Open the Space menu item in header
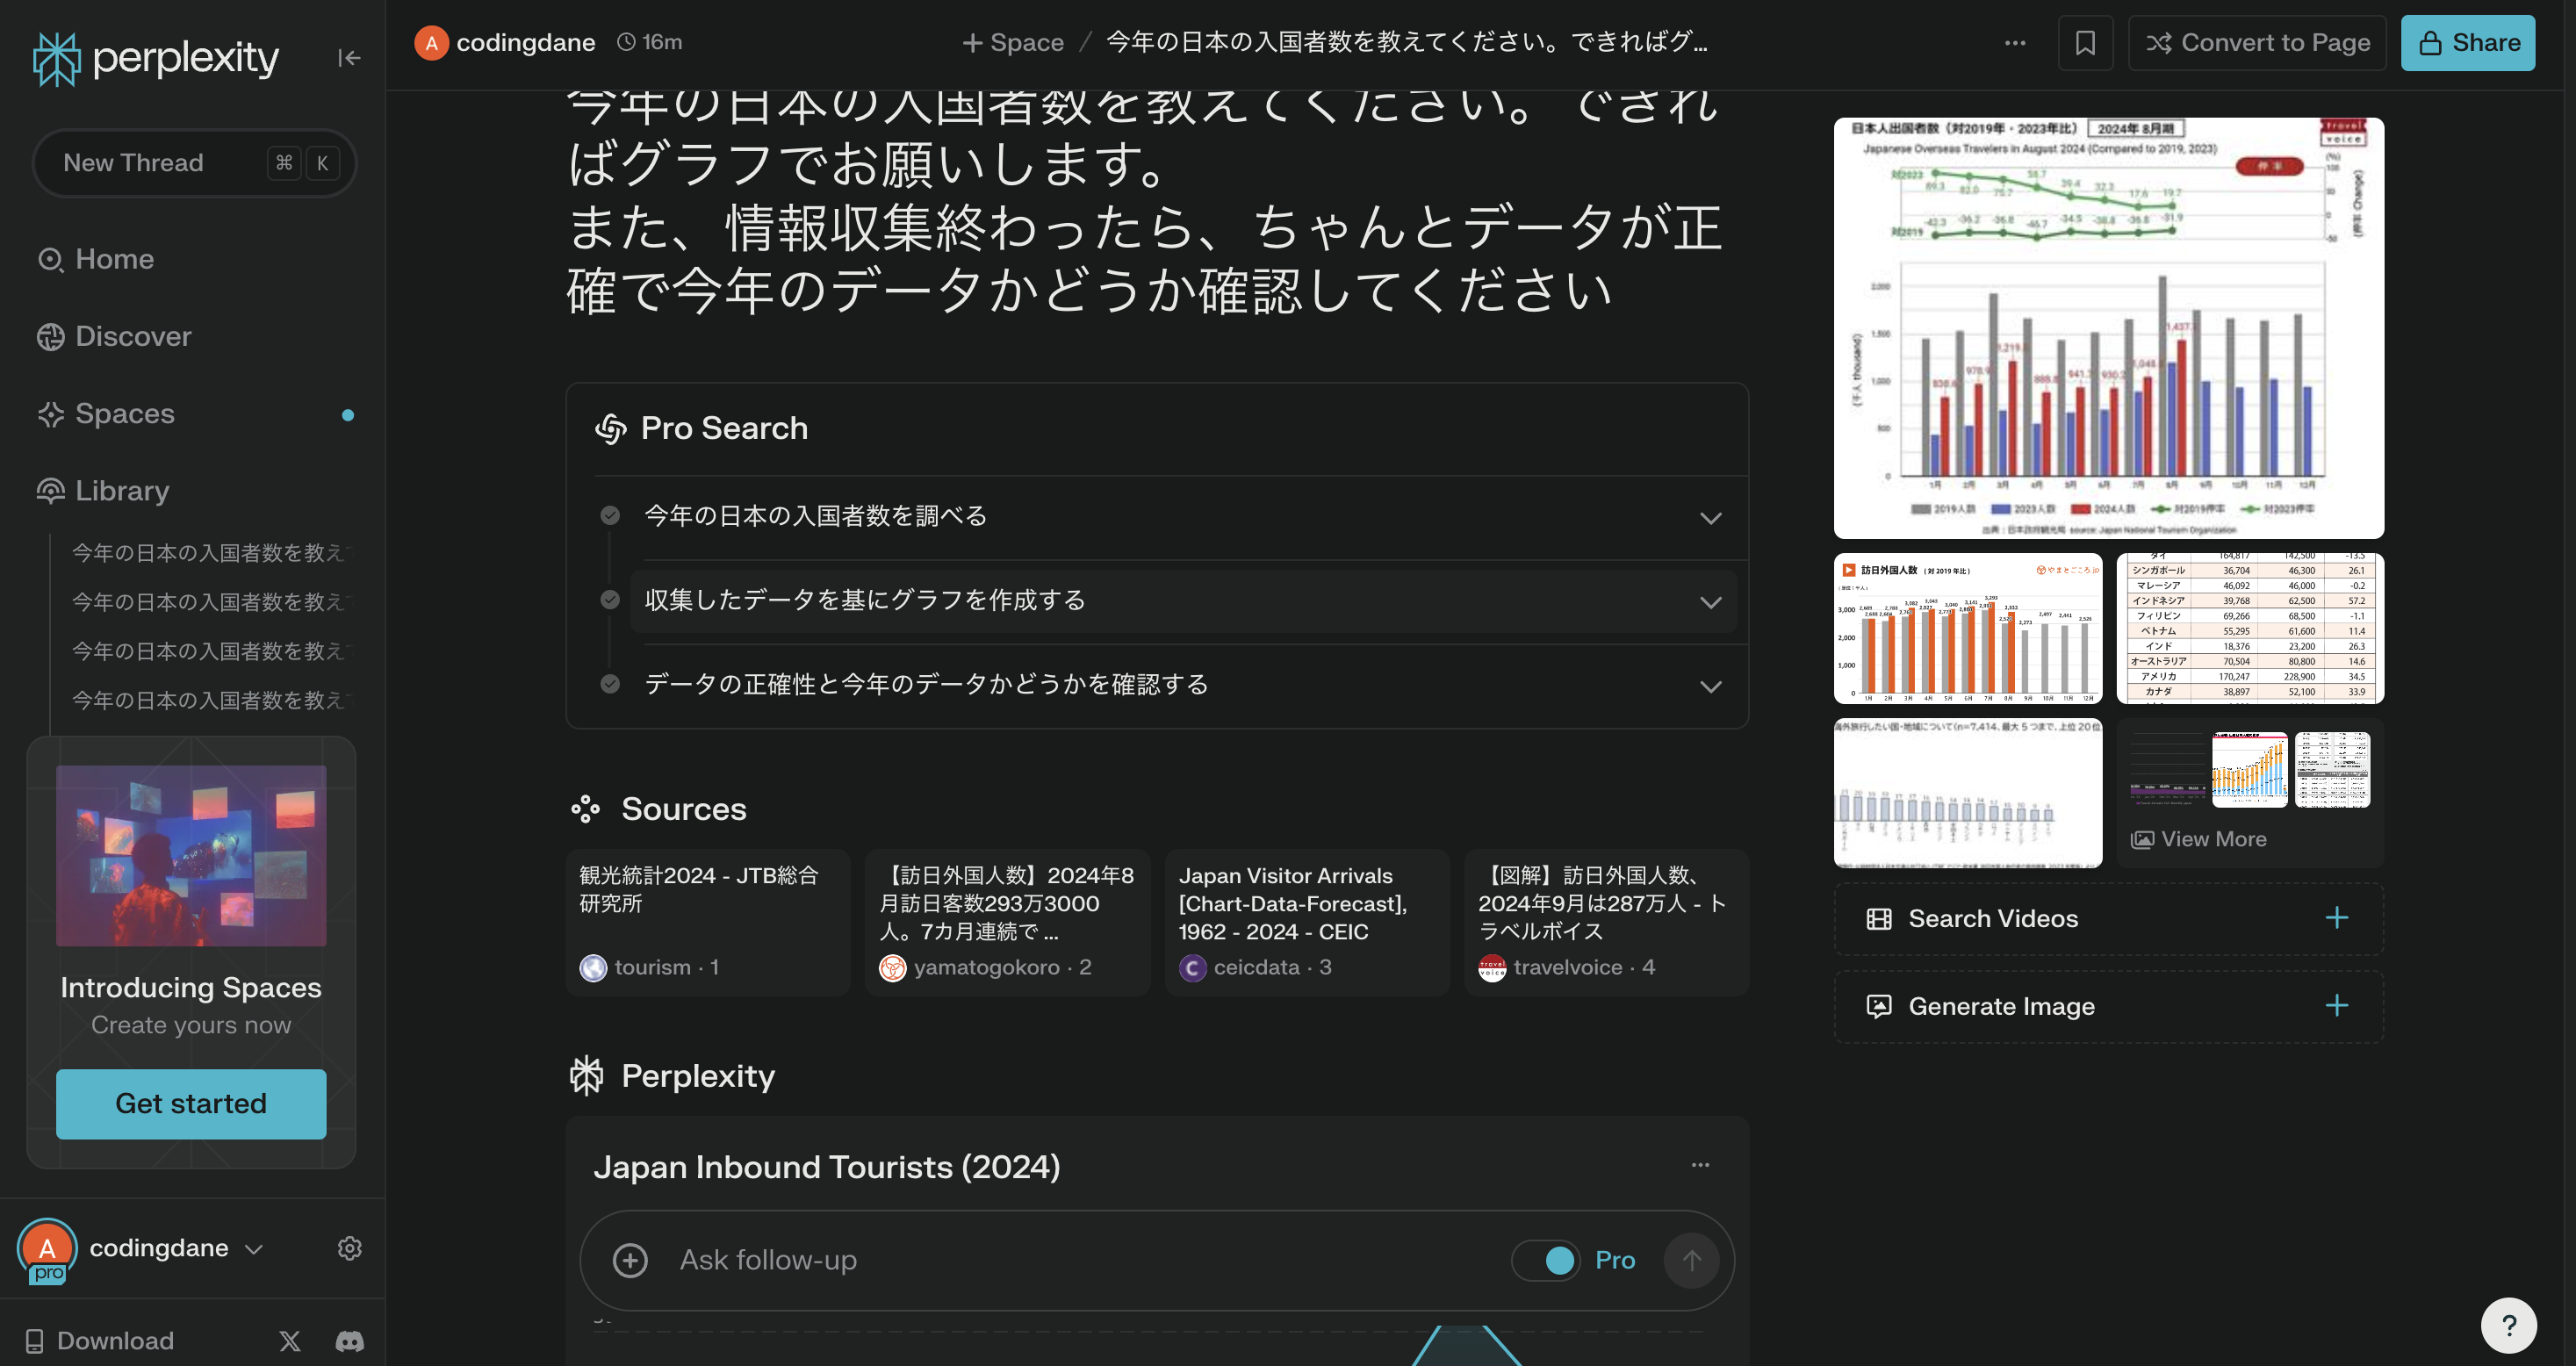 [1012, 42]
